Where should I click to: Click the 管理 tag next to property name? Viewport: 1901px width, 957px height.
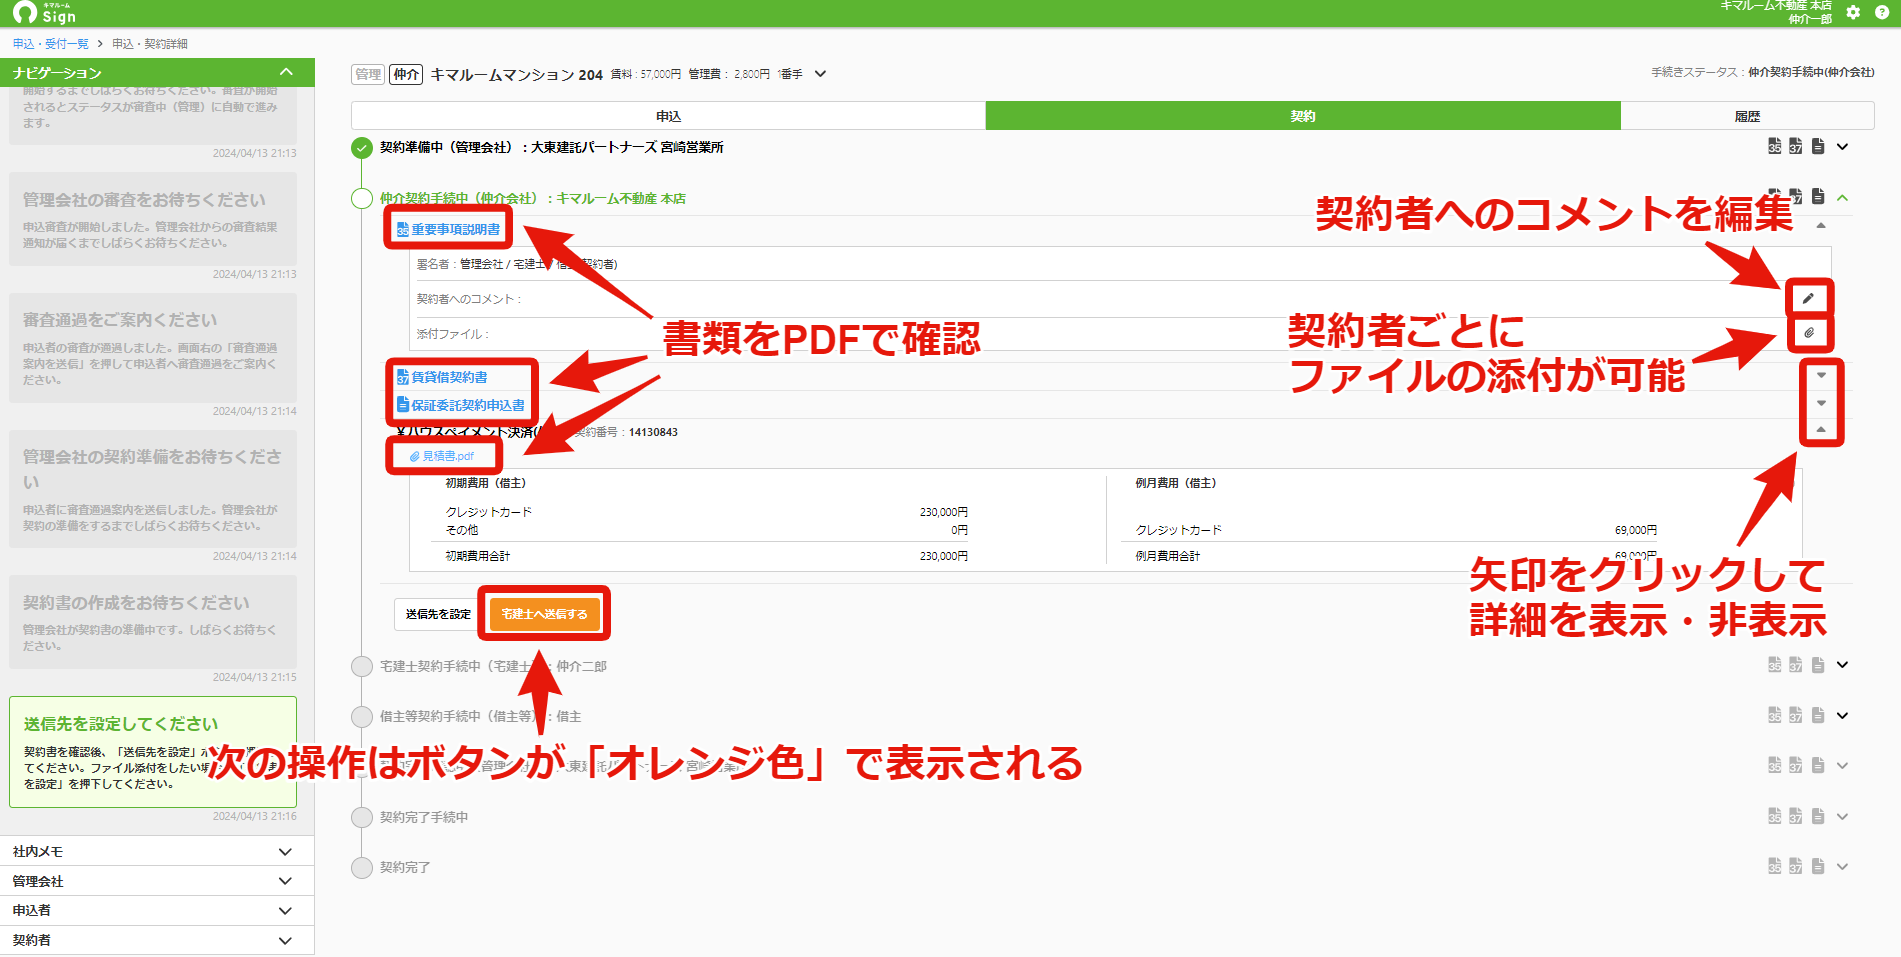click(368, 74)
